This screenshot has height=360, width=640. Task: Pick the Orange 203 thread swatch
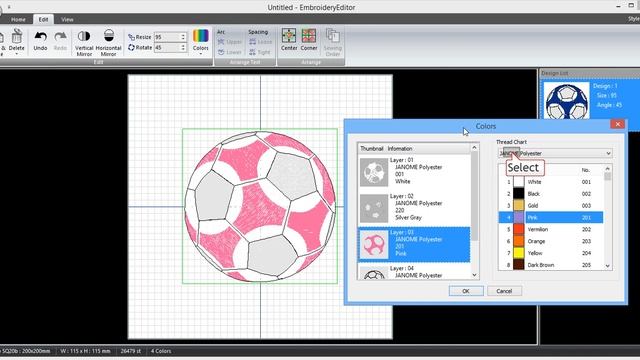pos(518,241)
